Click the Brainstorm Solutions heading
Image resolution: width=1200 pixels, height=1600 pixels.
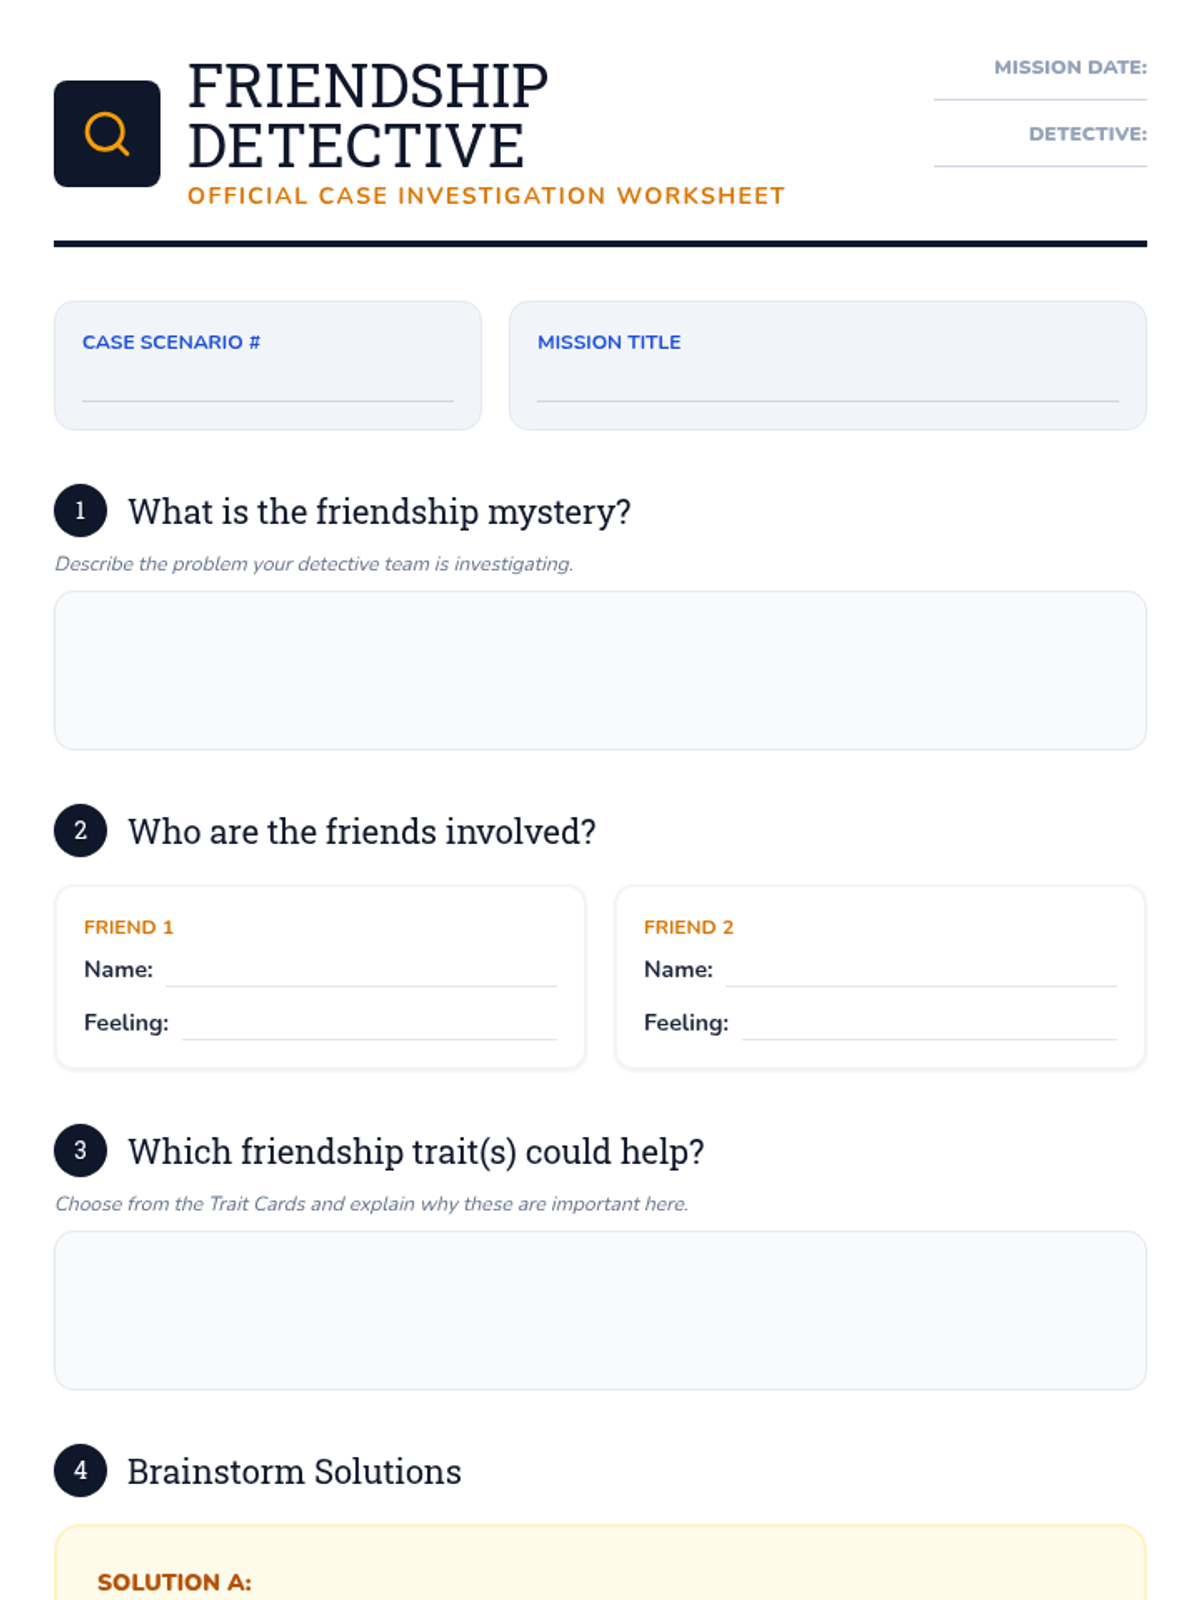pos(294,1472)
